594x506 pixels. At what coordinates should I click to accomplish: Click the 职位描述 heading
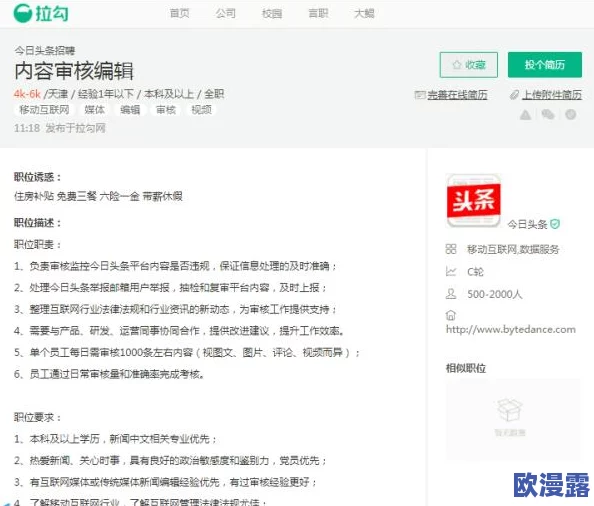click(38, 223)
